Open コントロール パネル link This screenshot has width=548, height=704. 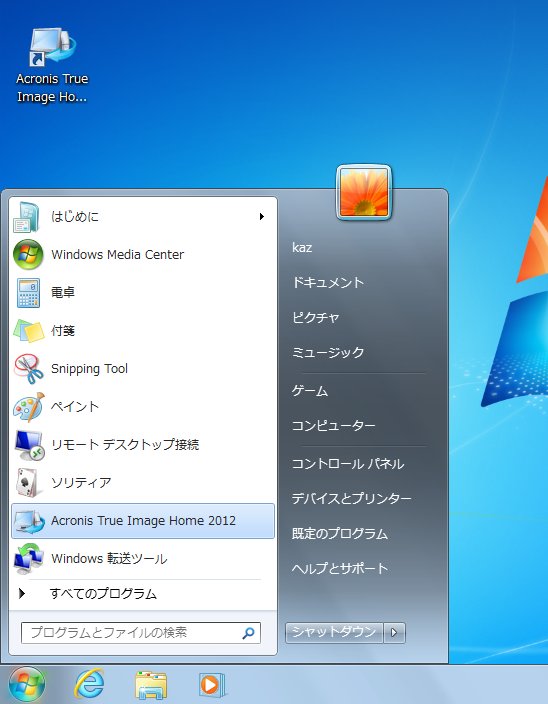click(348, 463)
